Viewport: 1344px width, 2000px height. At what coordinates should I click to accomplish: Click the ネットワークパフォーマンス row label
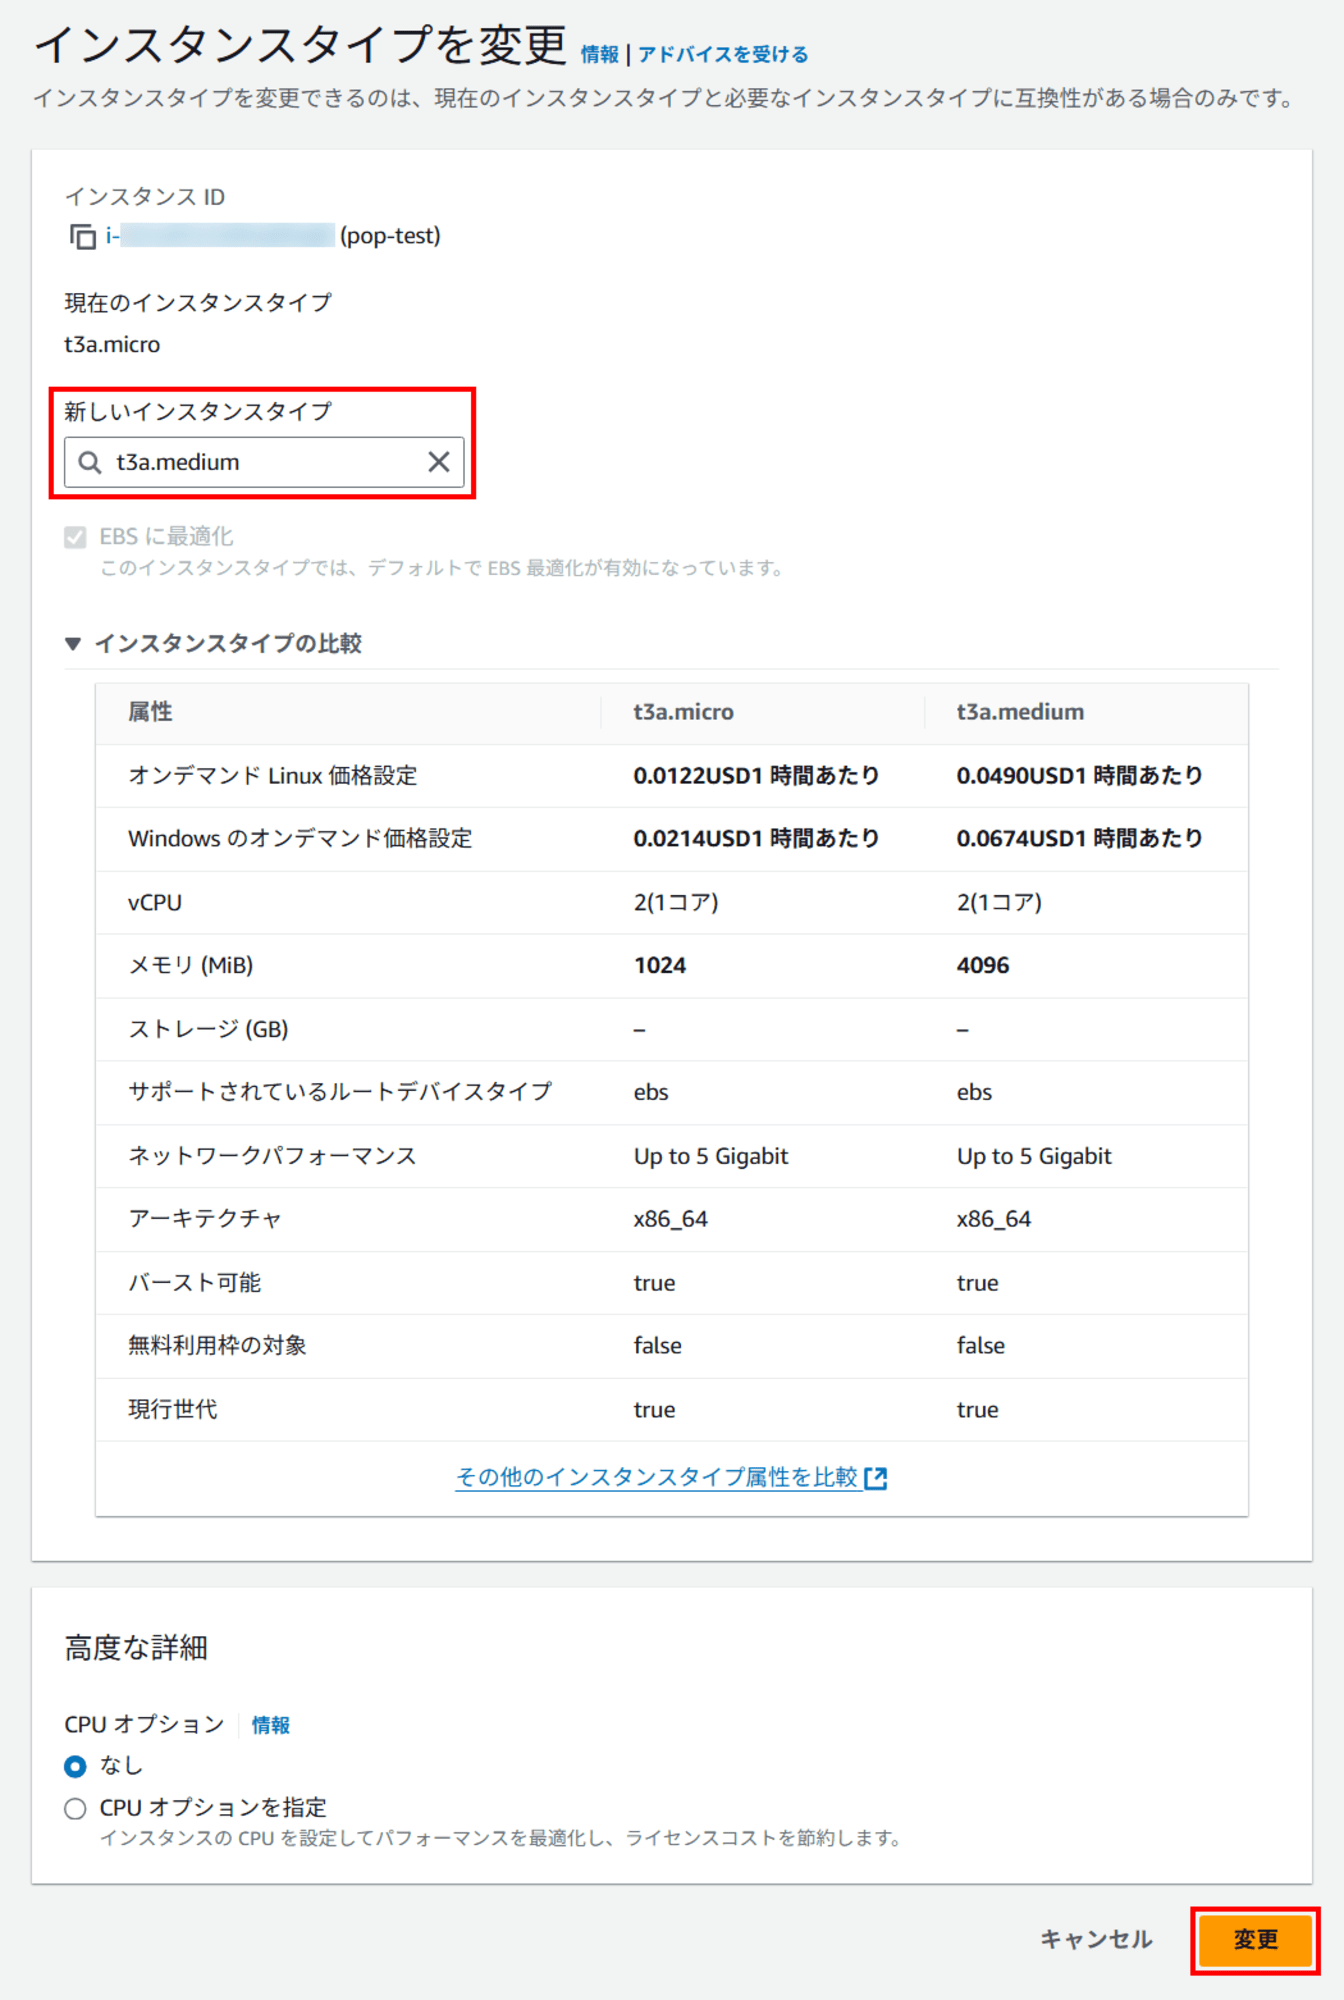pyautogui.click(x=272, y=1155)
